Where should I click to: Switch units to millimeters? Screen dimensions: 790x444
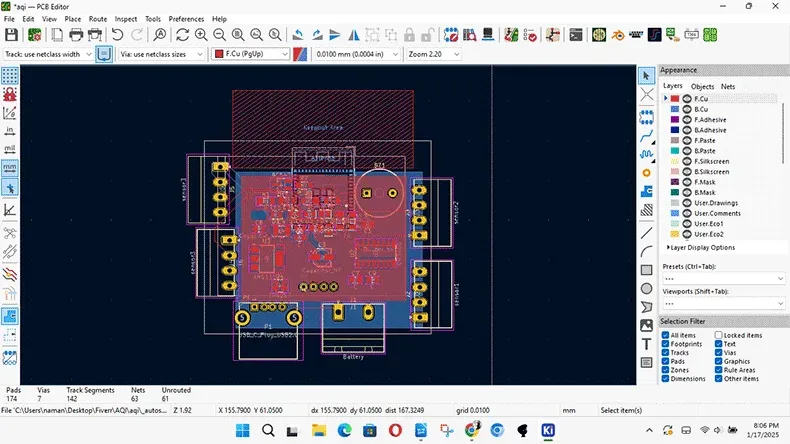click(x=10, y=167)
